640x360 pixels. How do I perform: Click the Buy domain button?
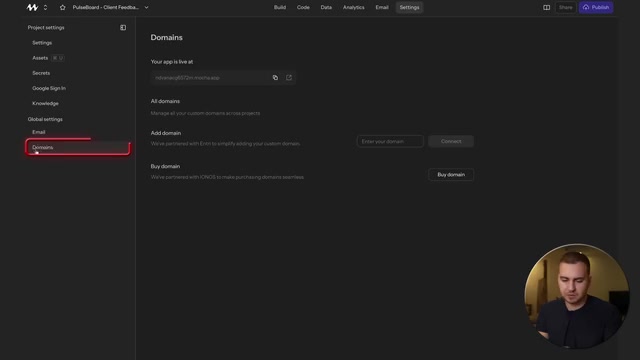click(451, 175)
